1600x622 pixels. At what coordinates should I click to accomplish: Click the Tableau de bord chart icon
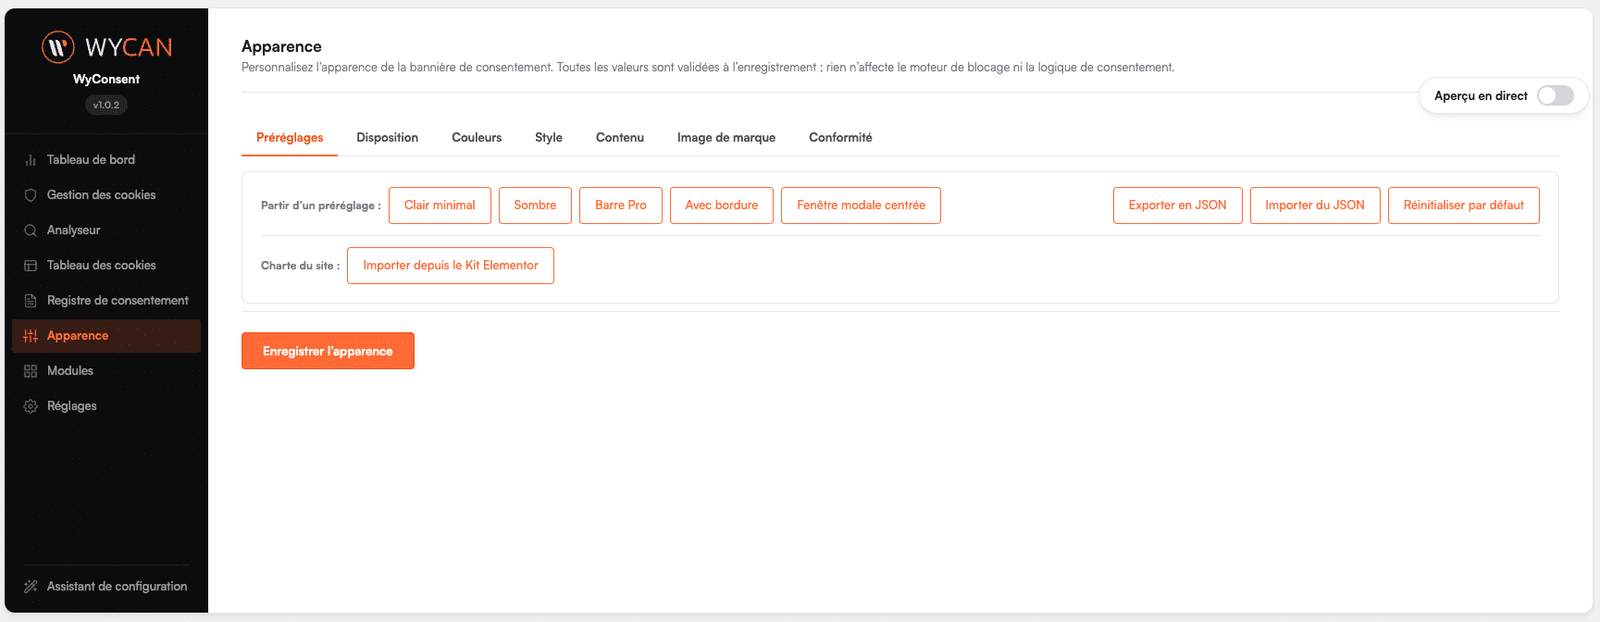[31, 160]
